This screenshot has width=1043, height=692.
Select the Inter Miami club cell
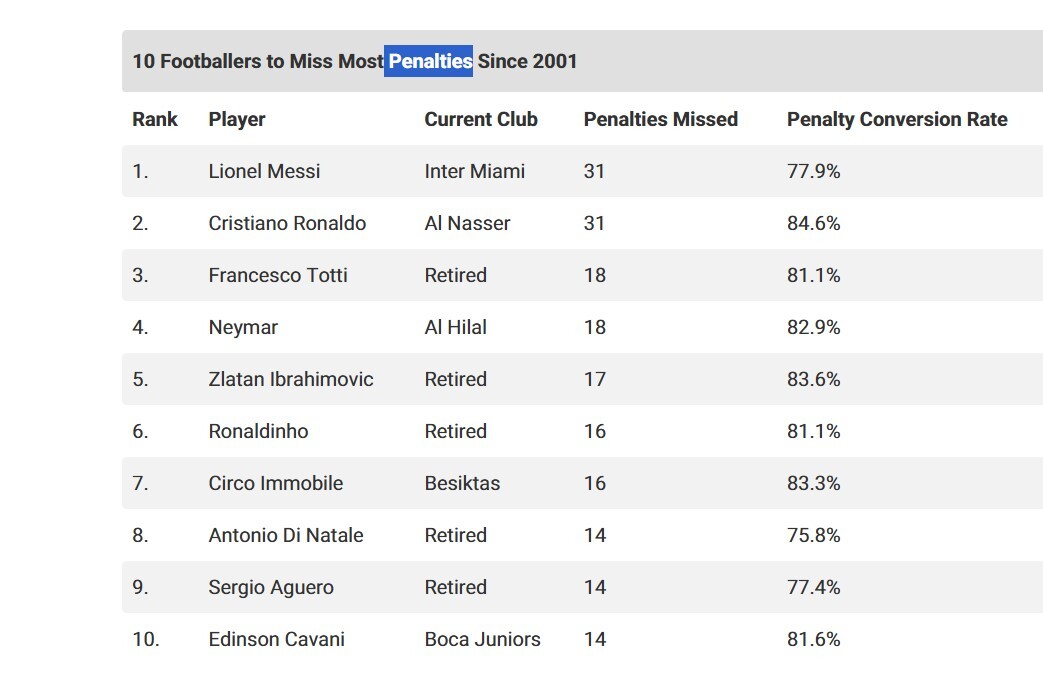tap(474, 171)
